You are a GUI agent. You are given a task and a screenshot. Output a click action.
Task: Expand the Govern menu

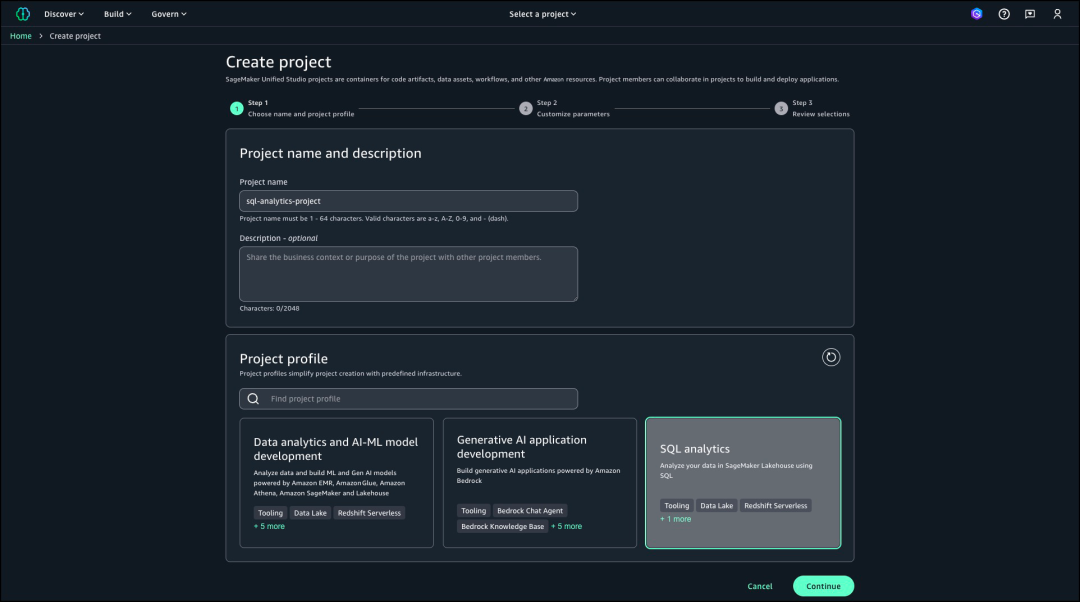pyautogui.click(x=169, y=14)
